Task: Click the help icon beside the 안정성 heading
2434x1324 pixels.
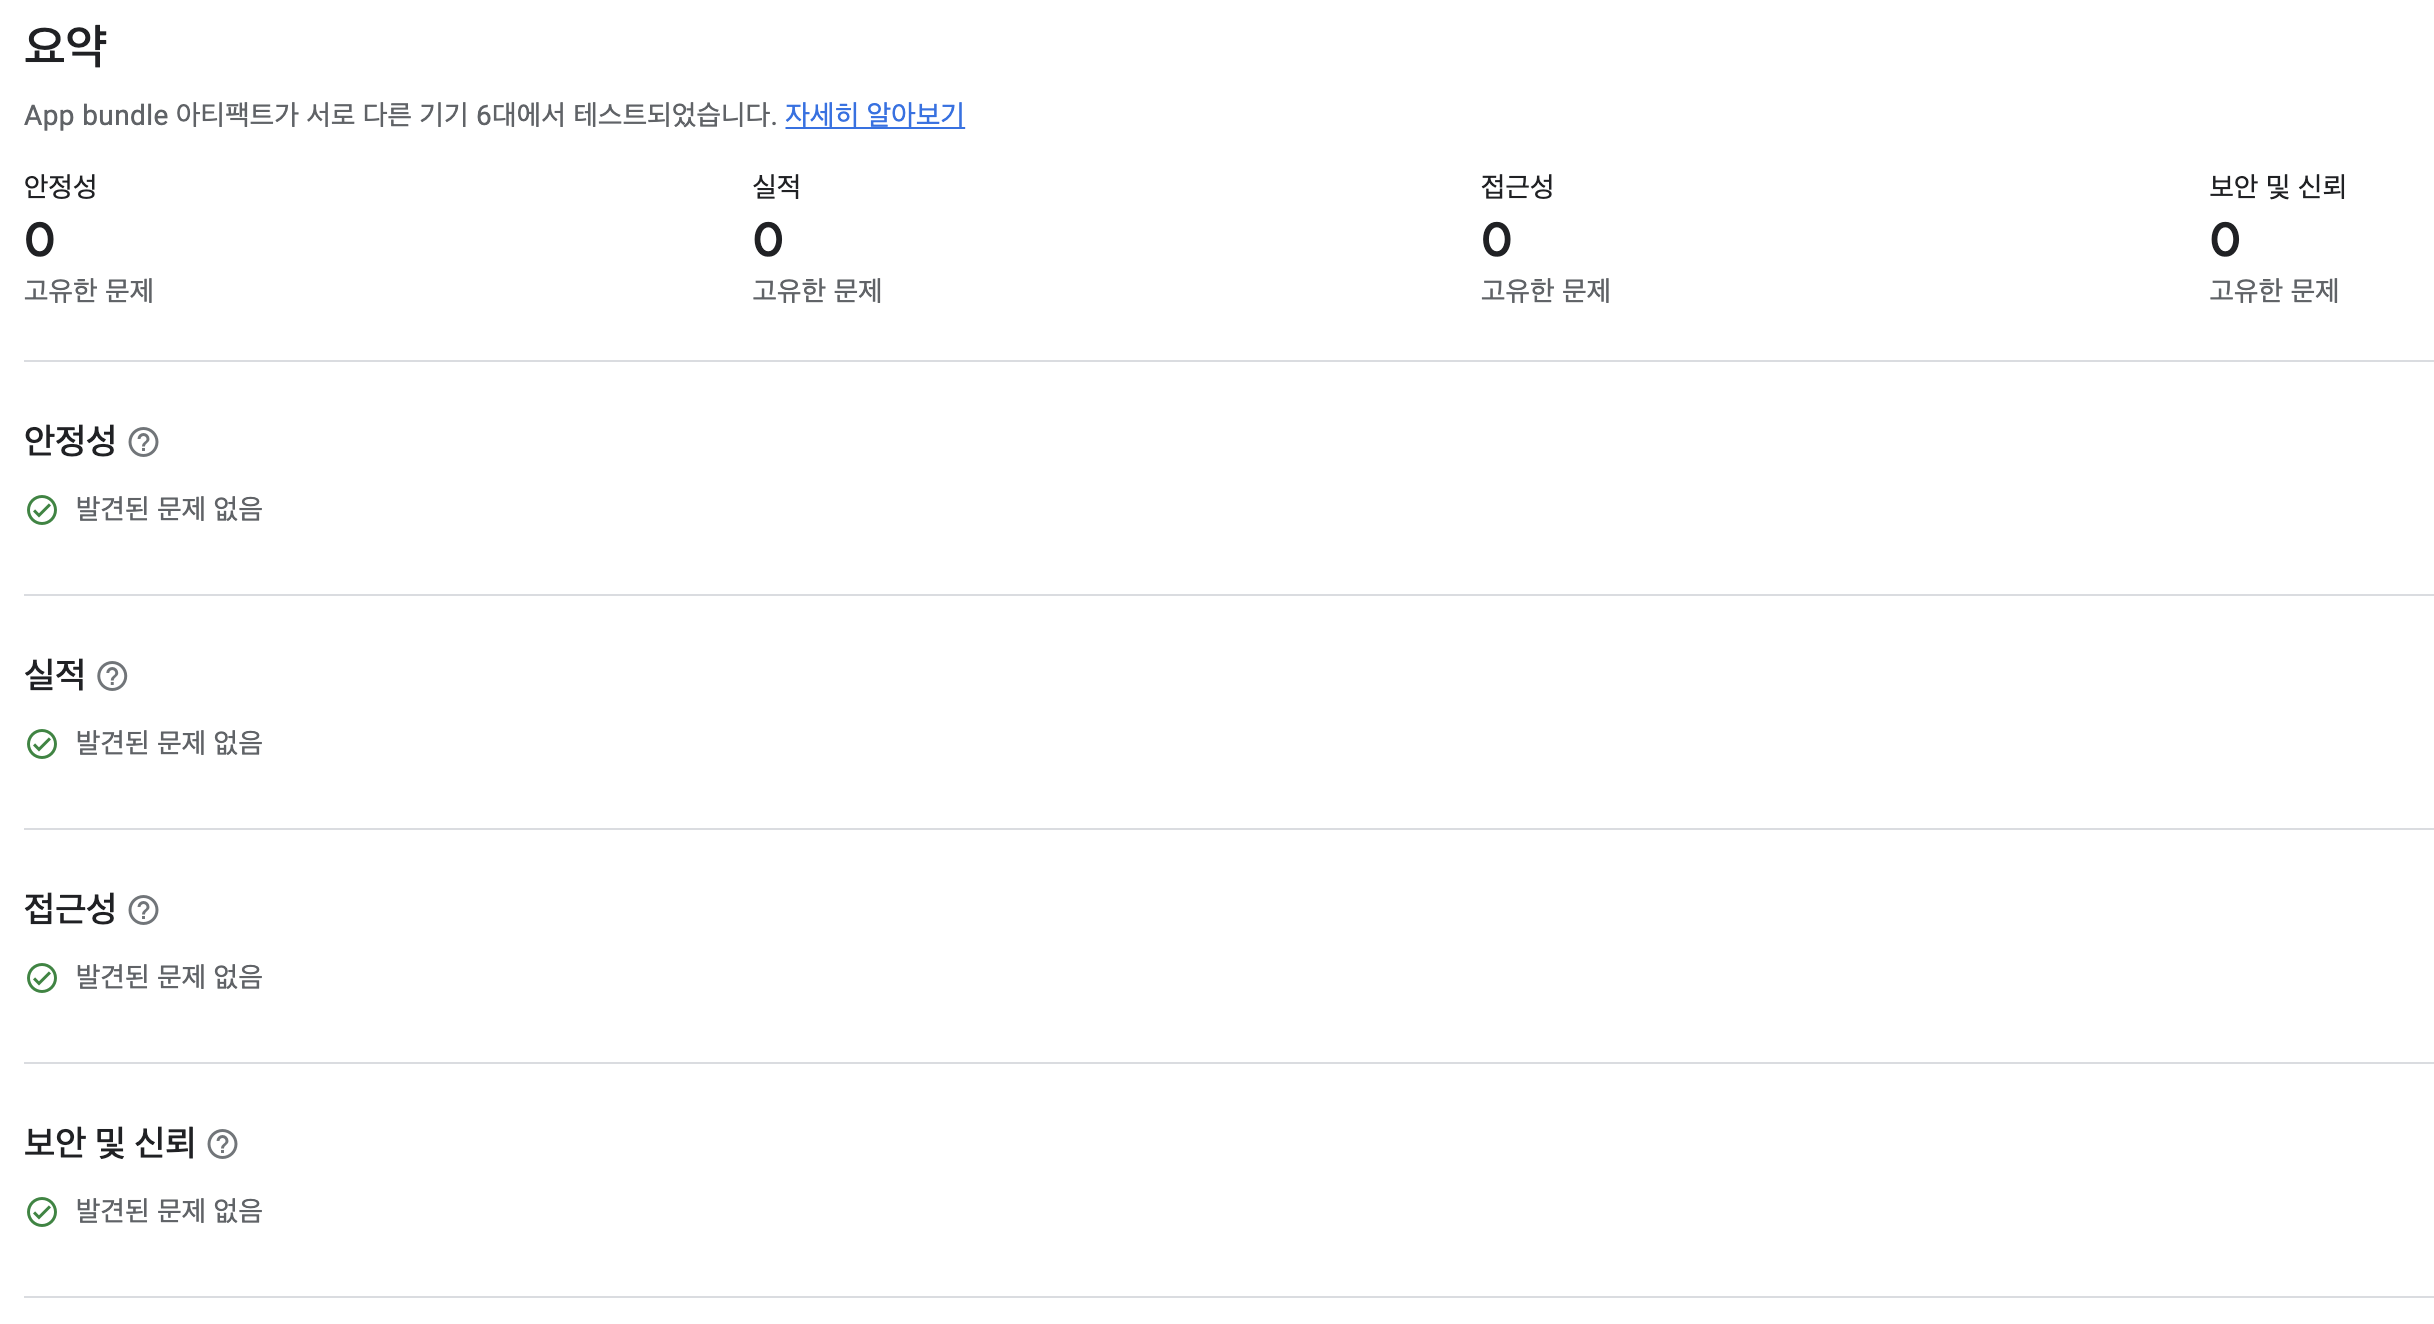Action: [144, 442]
